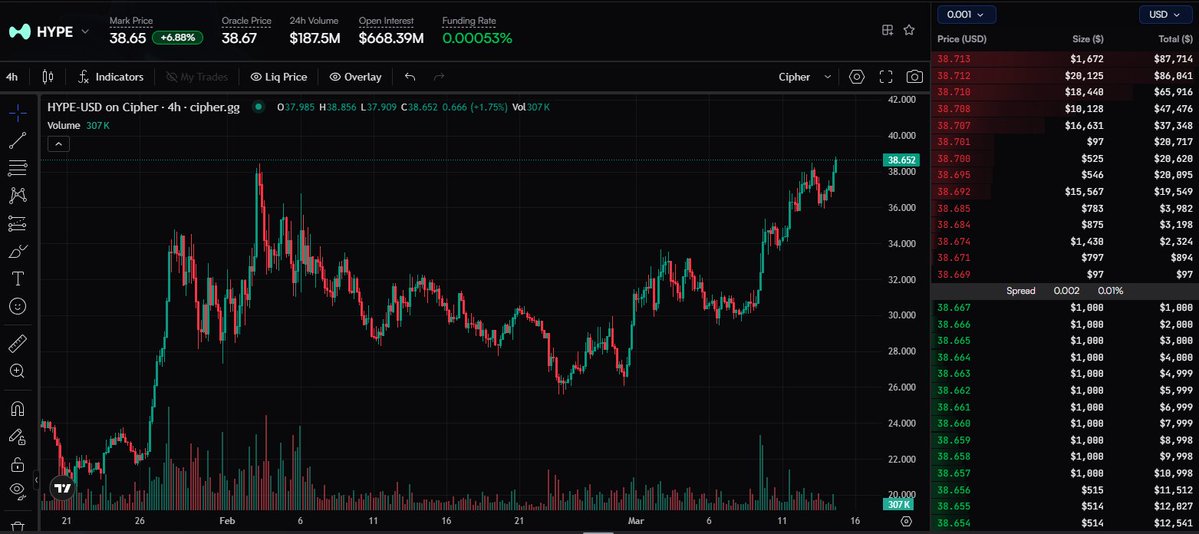Change the 4h chart interval
This screenshot has width=1199, height=534.
point(12,77)
